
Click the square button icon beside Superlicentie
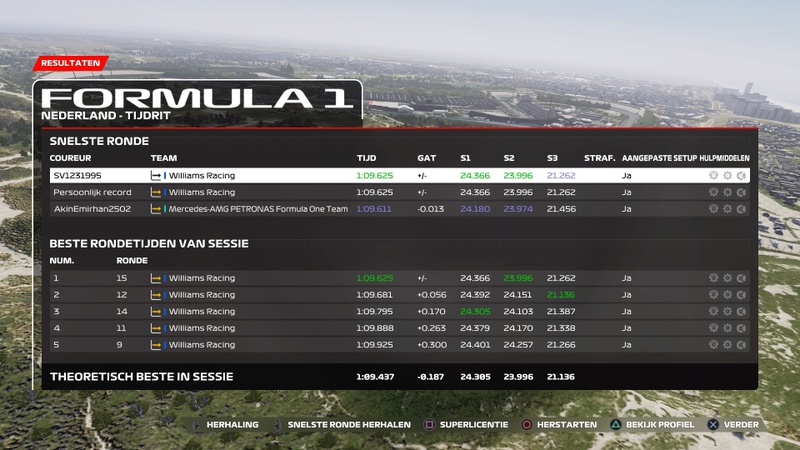pyautogui.click(x=430, y=424)
